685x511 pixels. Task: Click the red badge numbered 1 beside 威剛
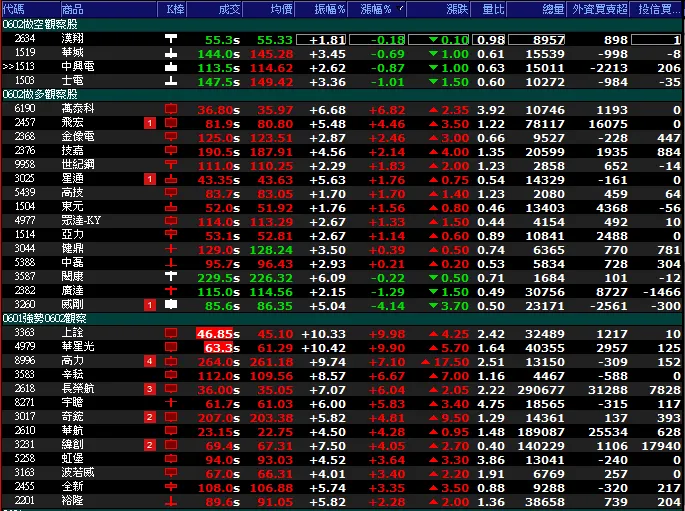(150, 305)
